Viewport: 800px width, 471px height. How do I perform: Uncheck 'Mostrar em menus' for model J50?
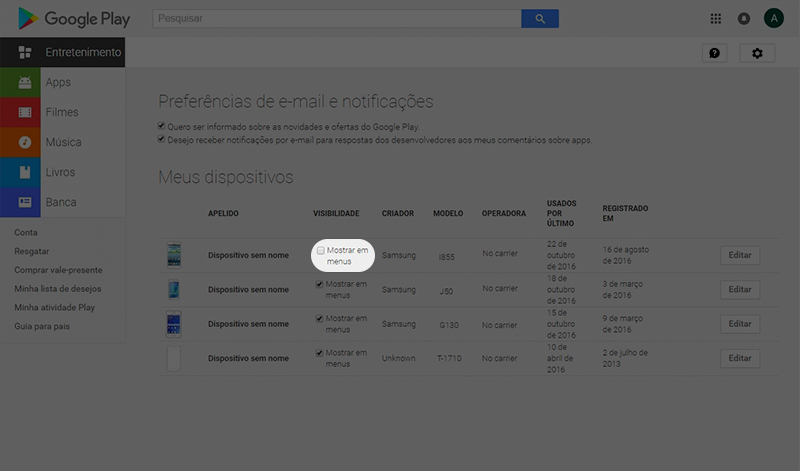(x=320, y=284)
